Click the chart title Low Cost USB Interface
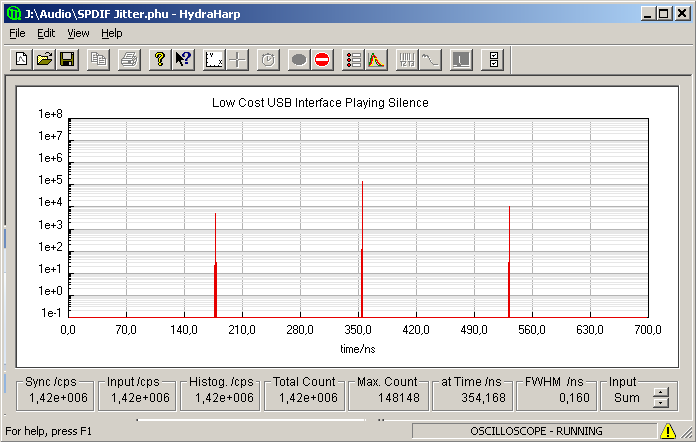 pos(320,103)
